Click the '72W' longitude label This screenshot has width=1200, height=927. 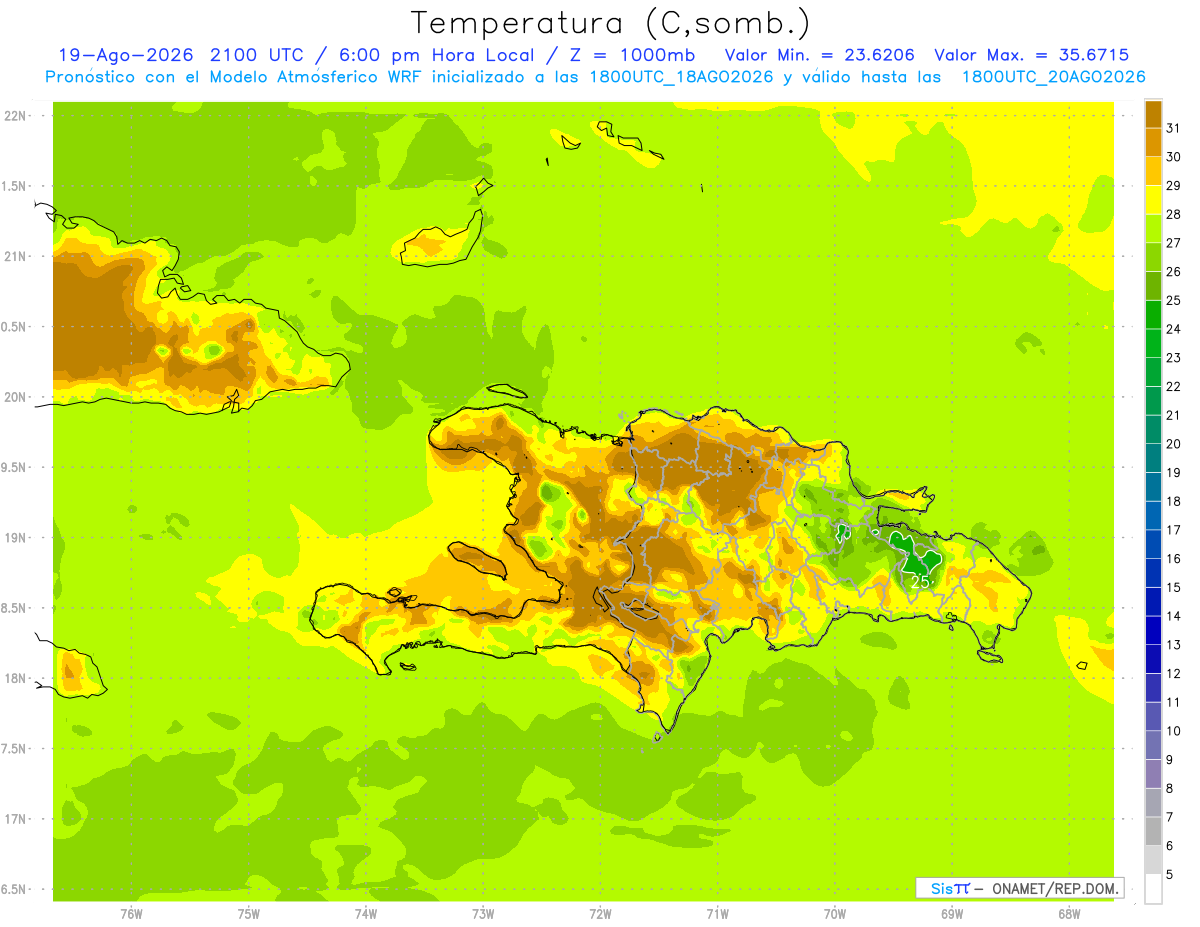600,914
